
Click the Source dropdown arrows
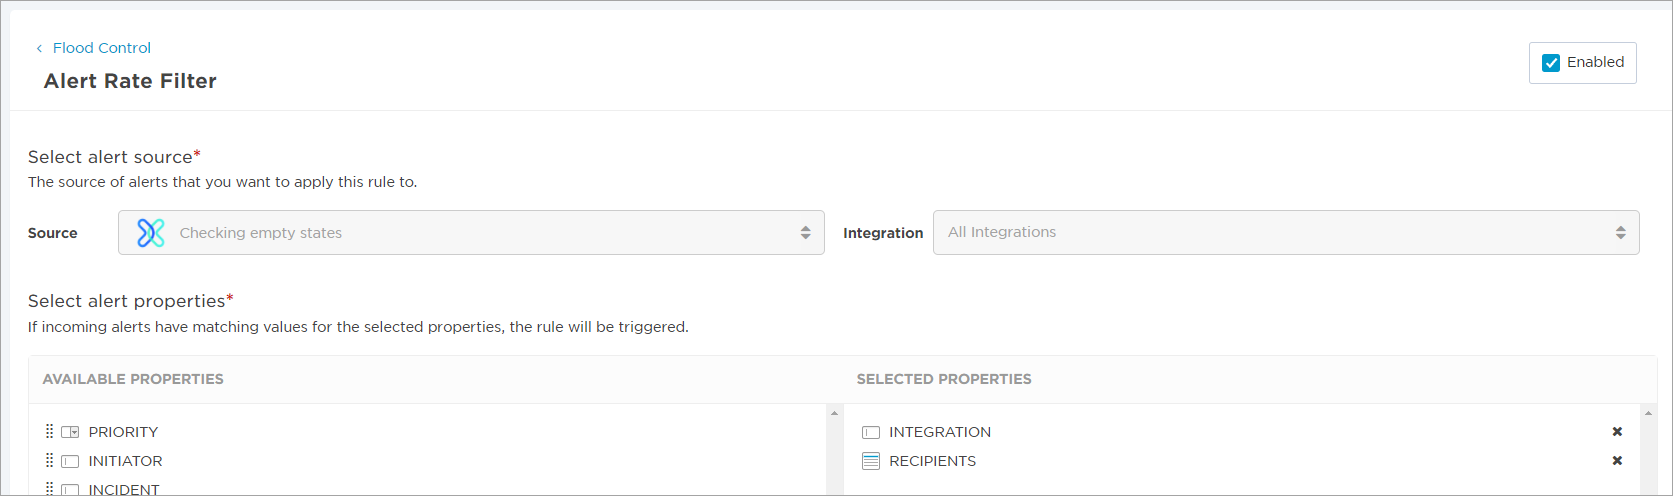point(805,233)
